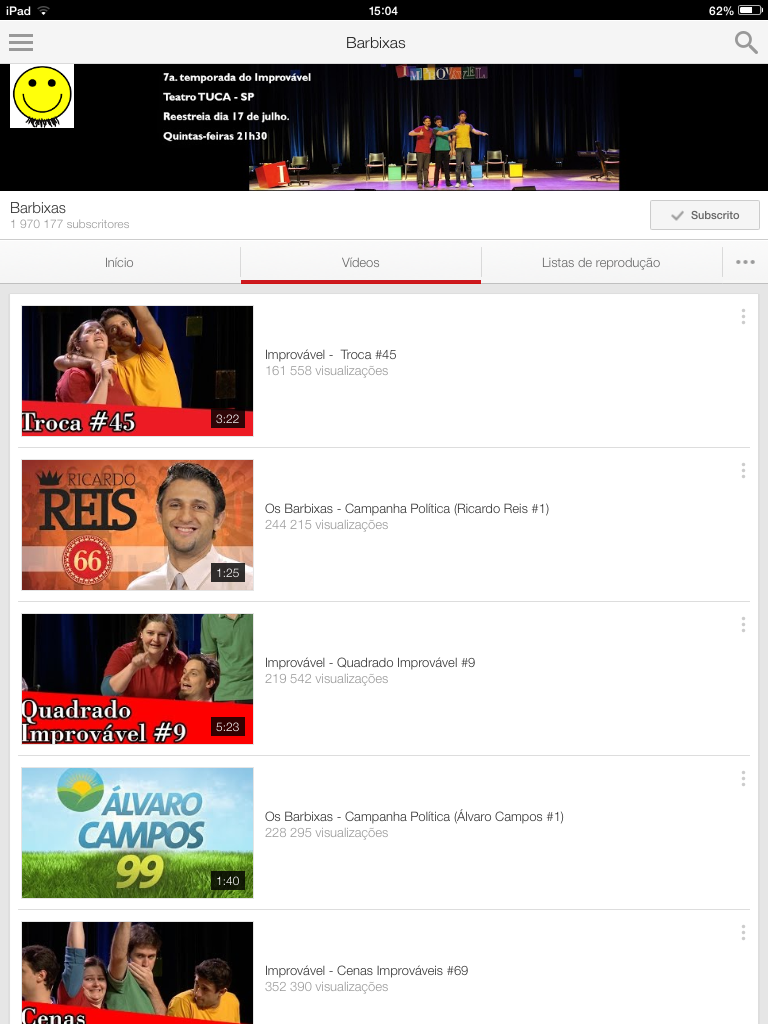The height and width of the screenshot is (1024, 768).
Task: Tap the Improvável stage channel banner
Action: pyautogui.click(x=384, y=127)
